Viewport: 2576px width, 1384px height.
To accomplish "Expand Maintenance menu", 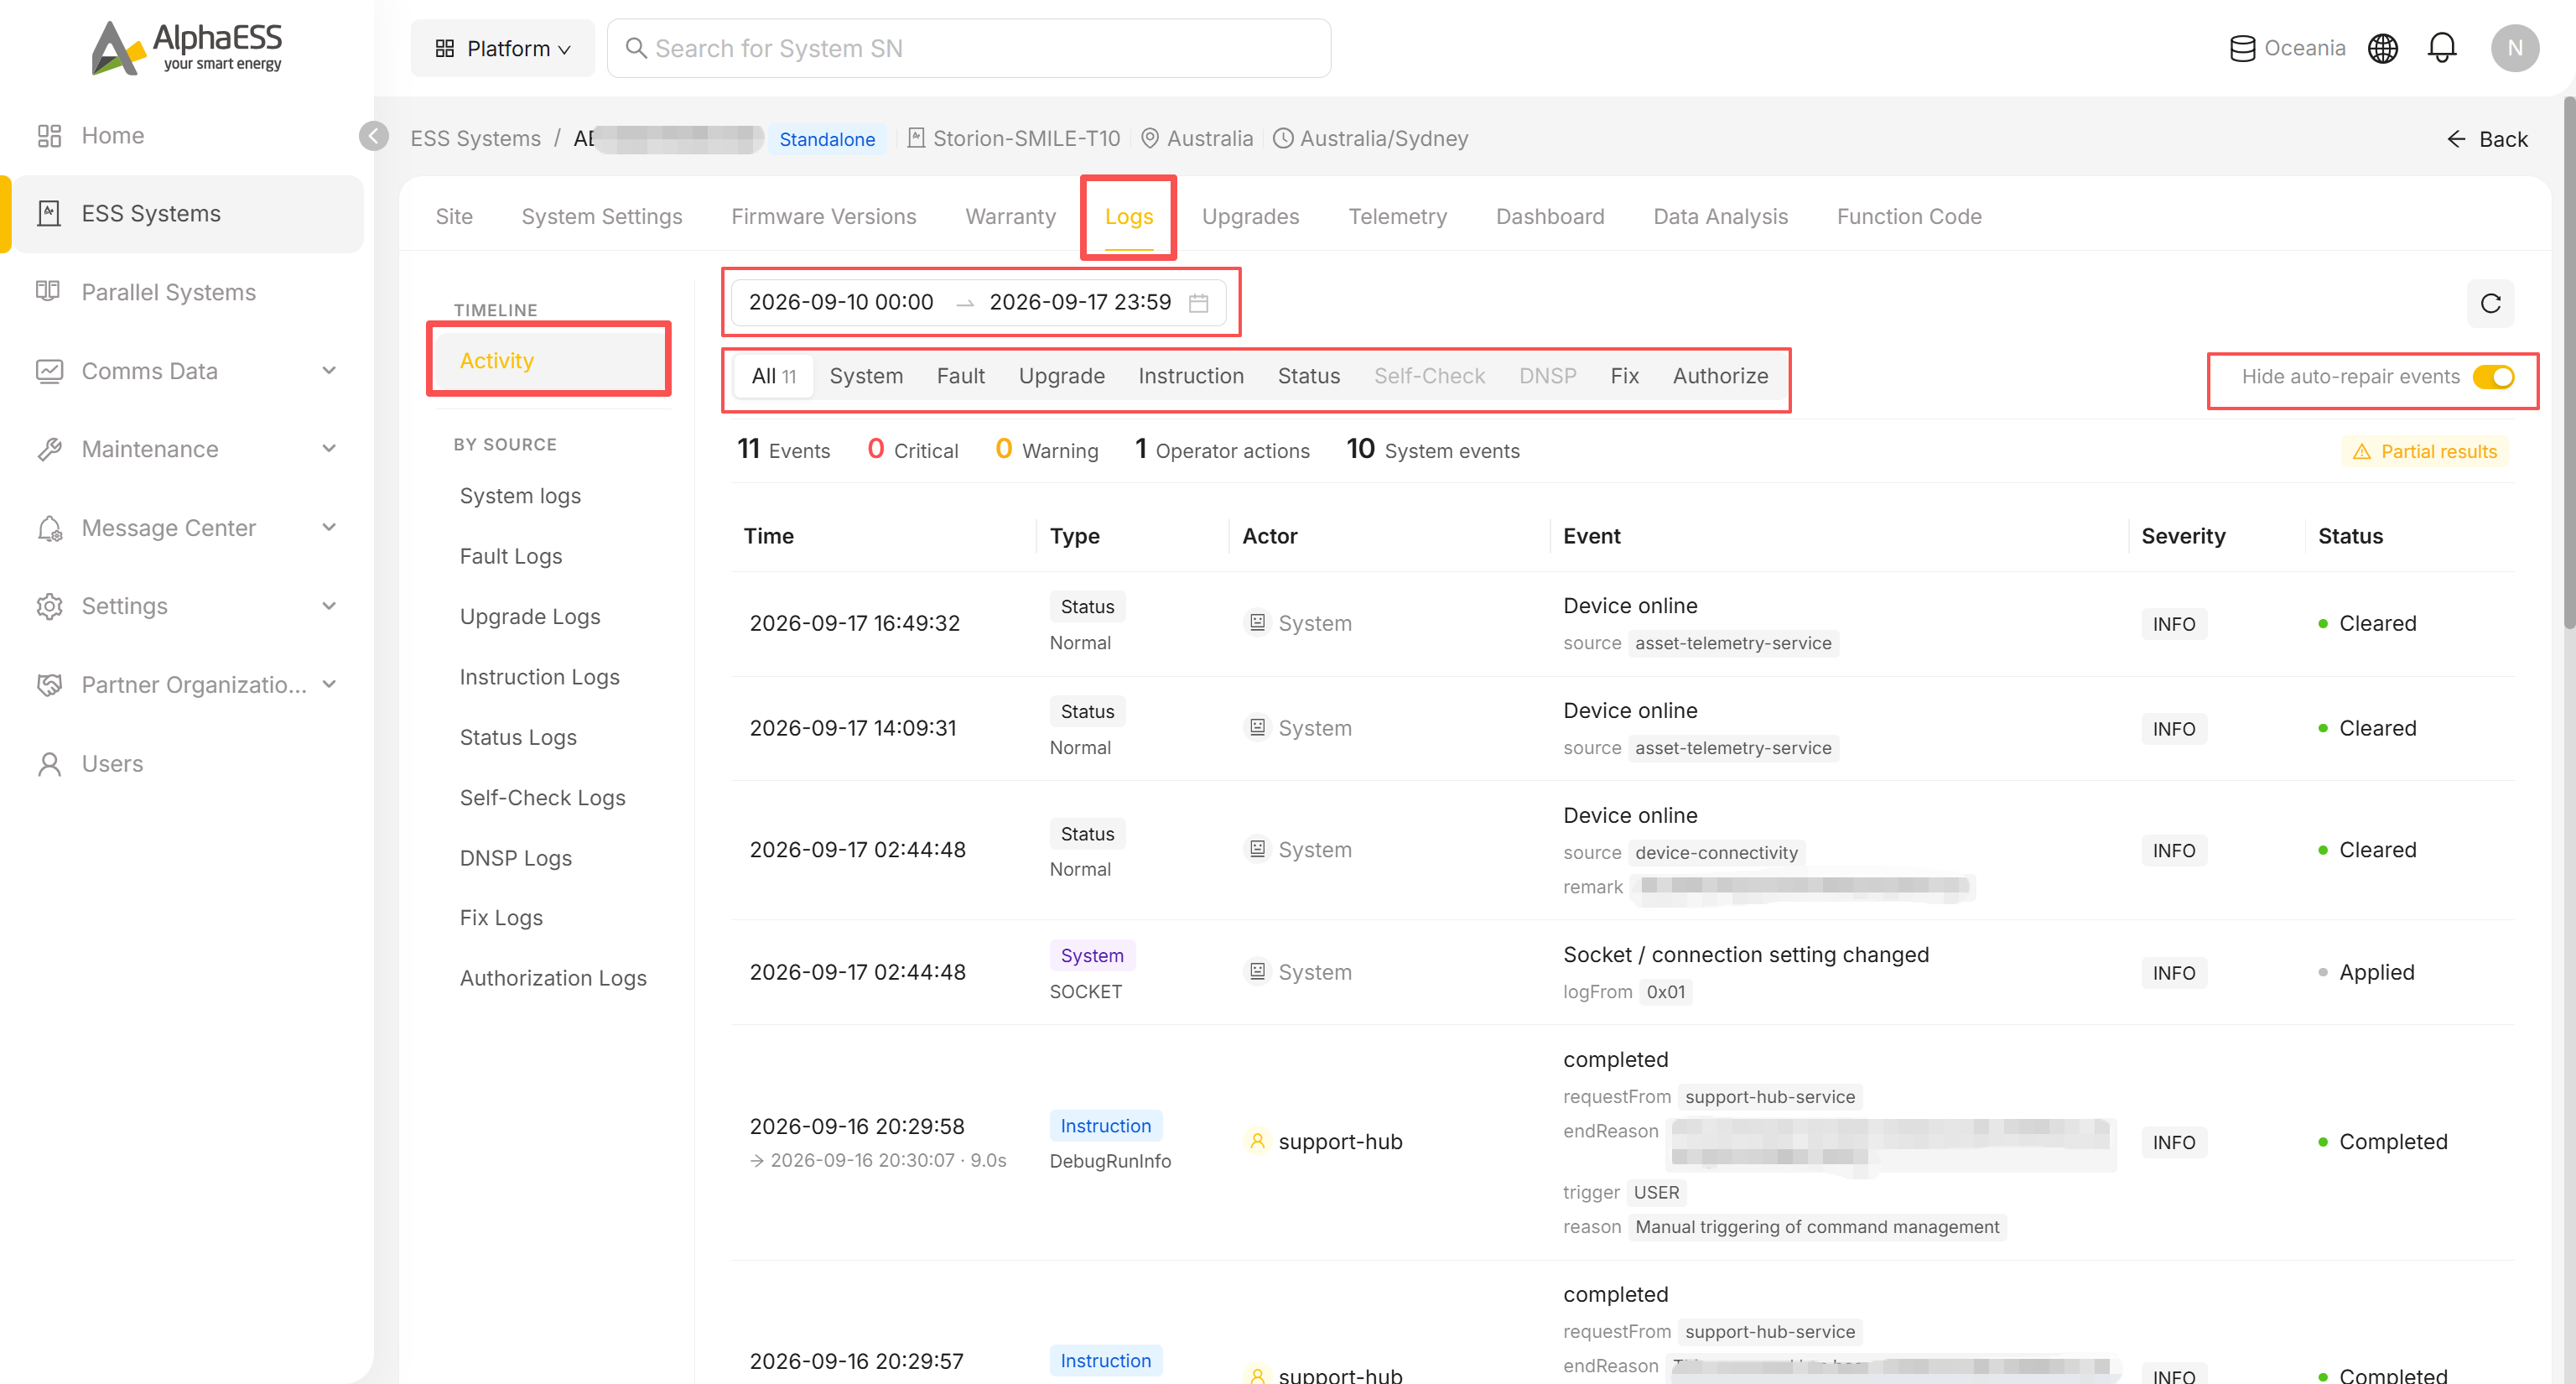I will point(185,449).
